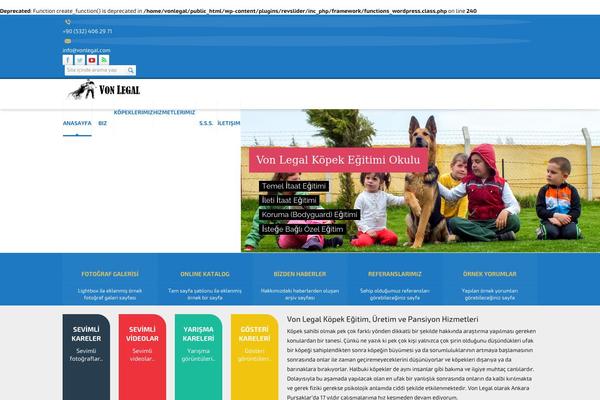Screen dimensions: 600x400
Task: Click the Von Legal logo
Action: 104,90
